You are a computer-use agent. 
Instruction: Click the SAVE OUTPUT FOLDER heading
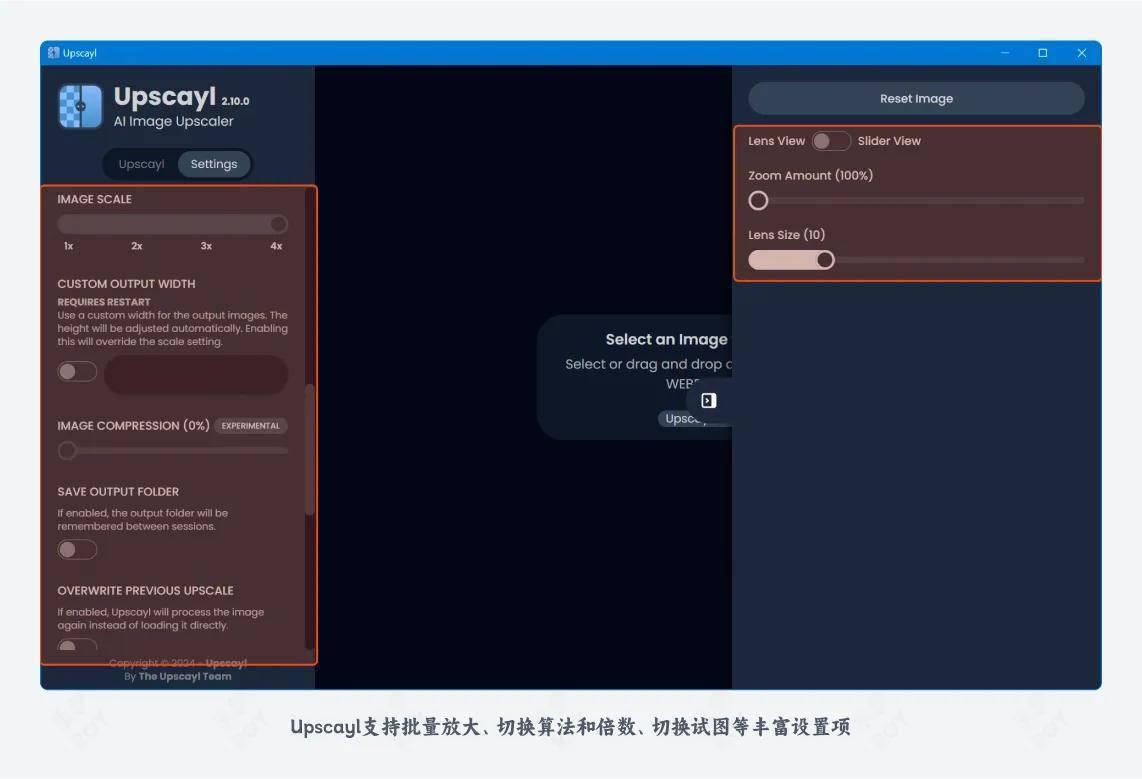click(118, 491)
